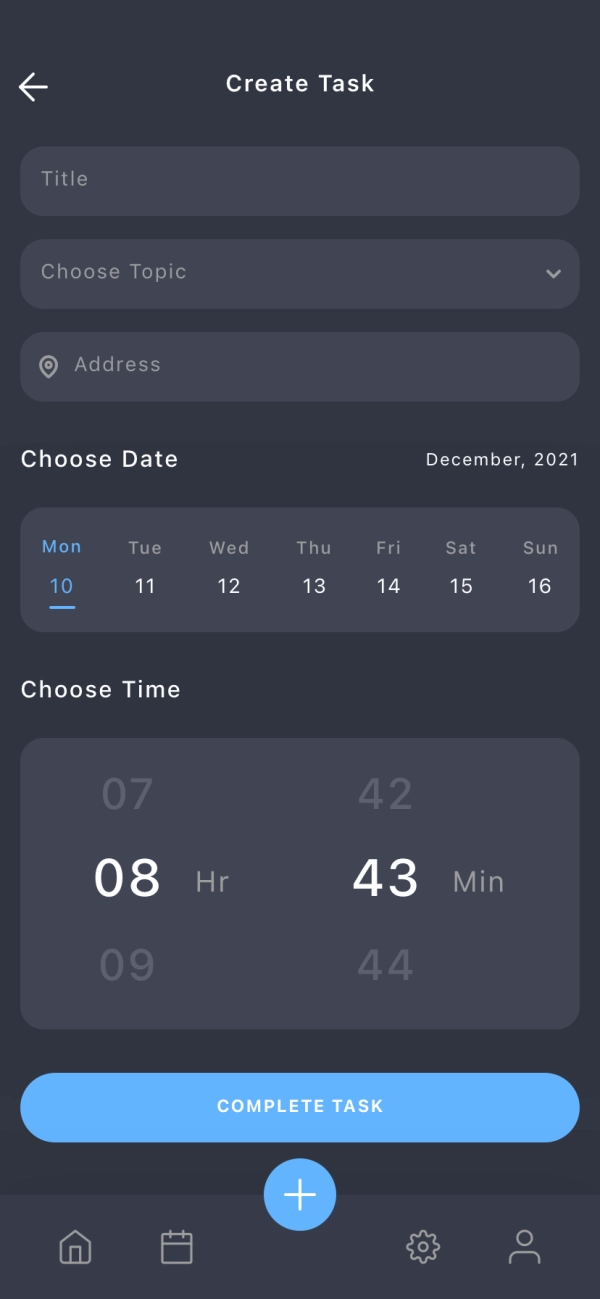
Task: Open the home screen icon
Action: click(75, 1247)
